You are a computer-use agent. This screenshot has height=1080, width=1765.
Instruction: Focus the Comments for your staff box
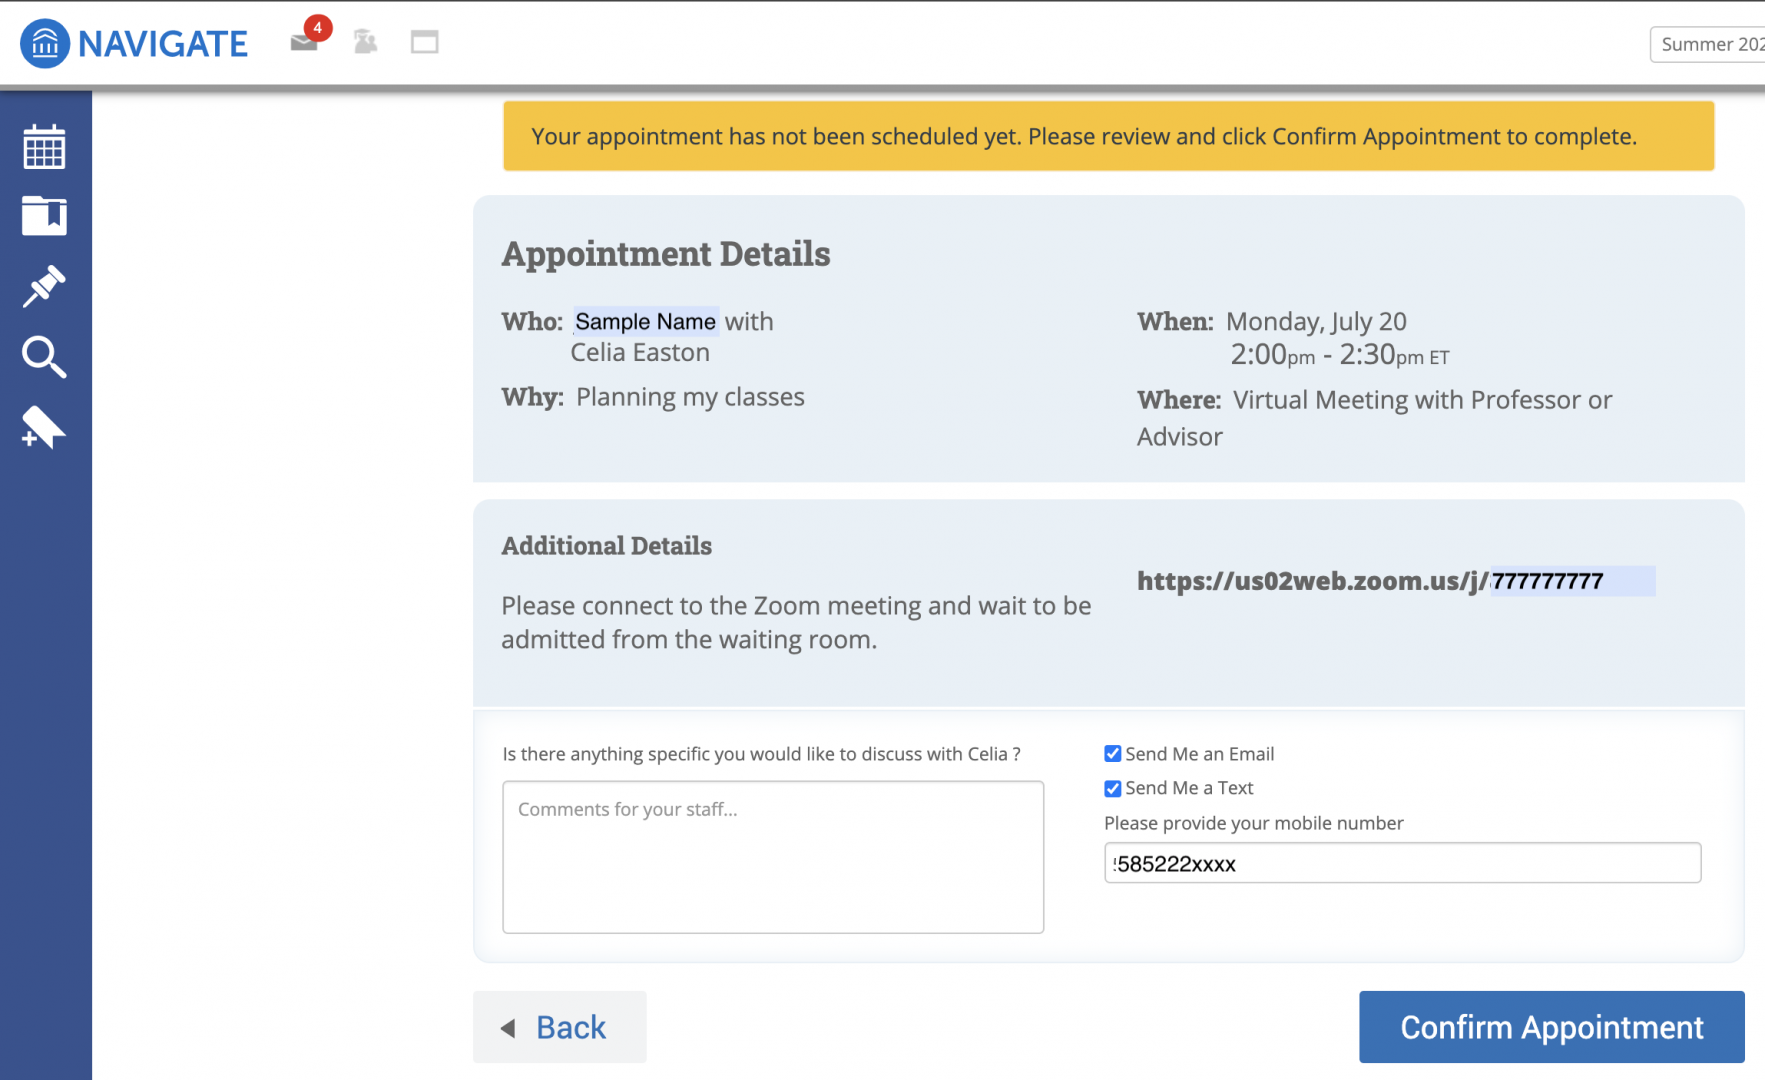[773, 857]
